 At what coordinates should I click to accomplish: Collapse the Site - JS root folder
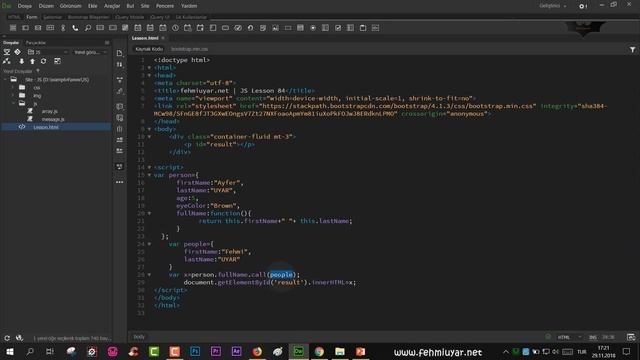tap(6, 80)
